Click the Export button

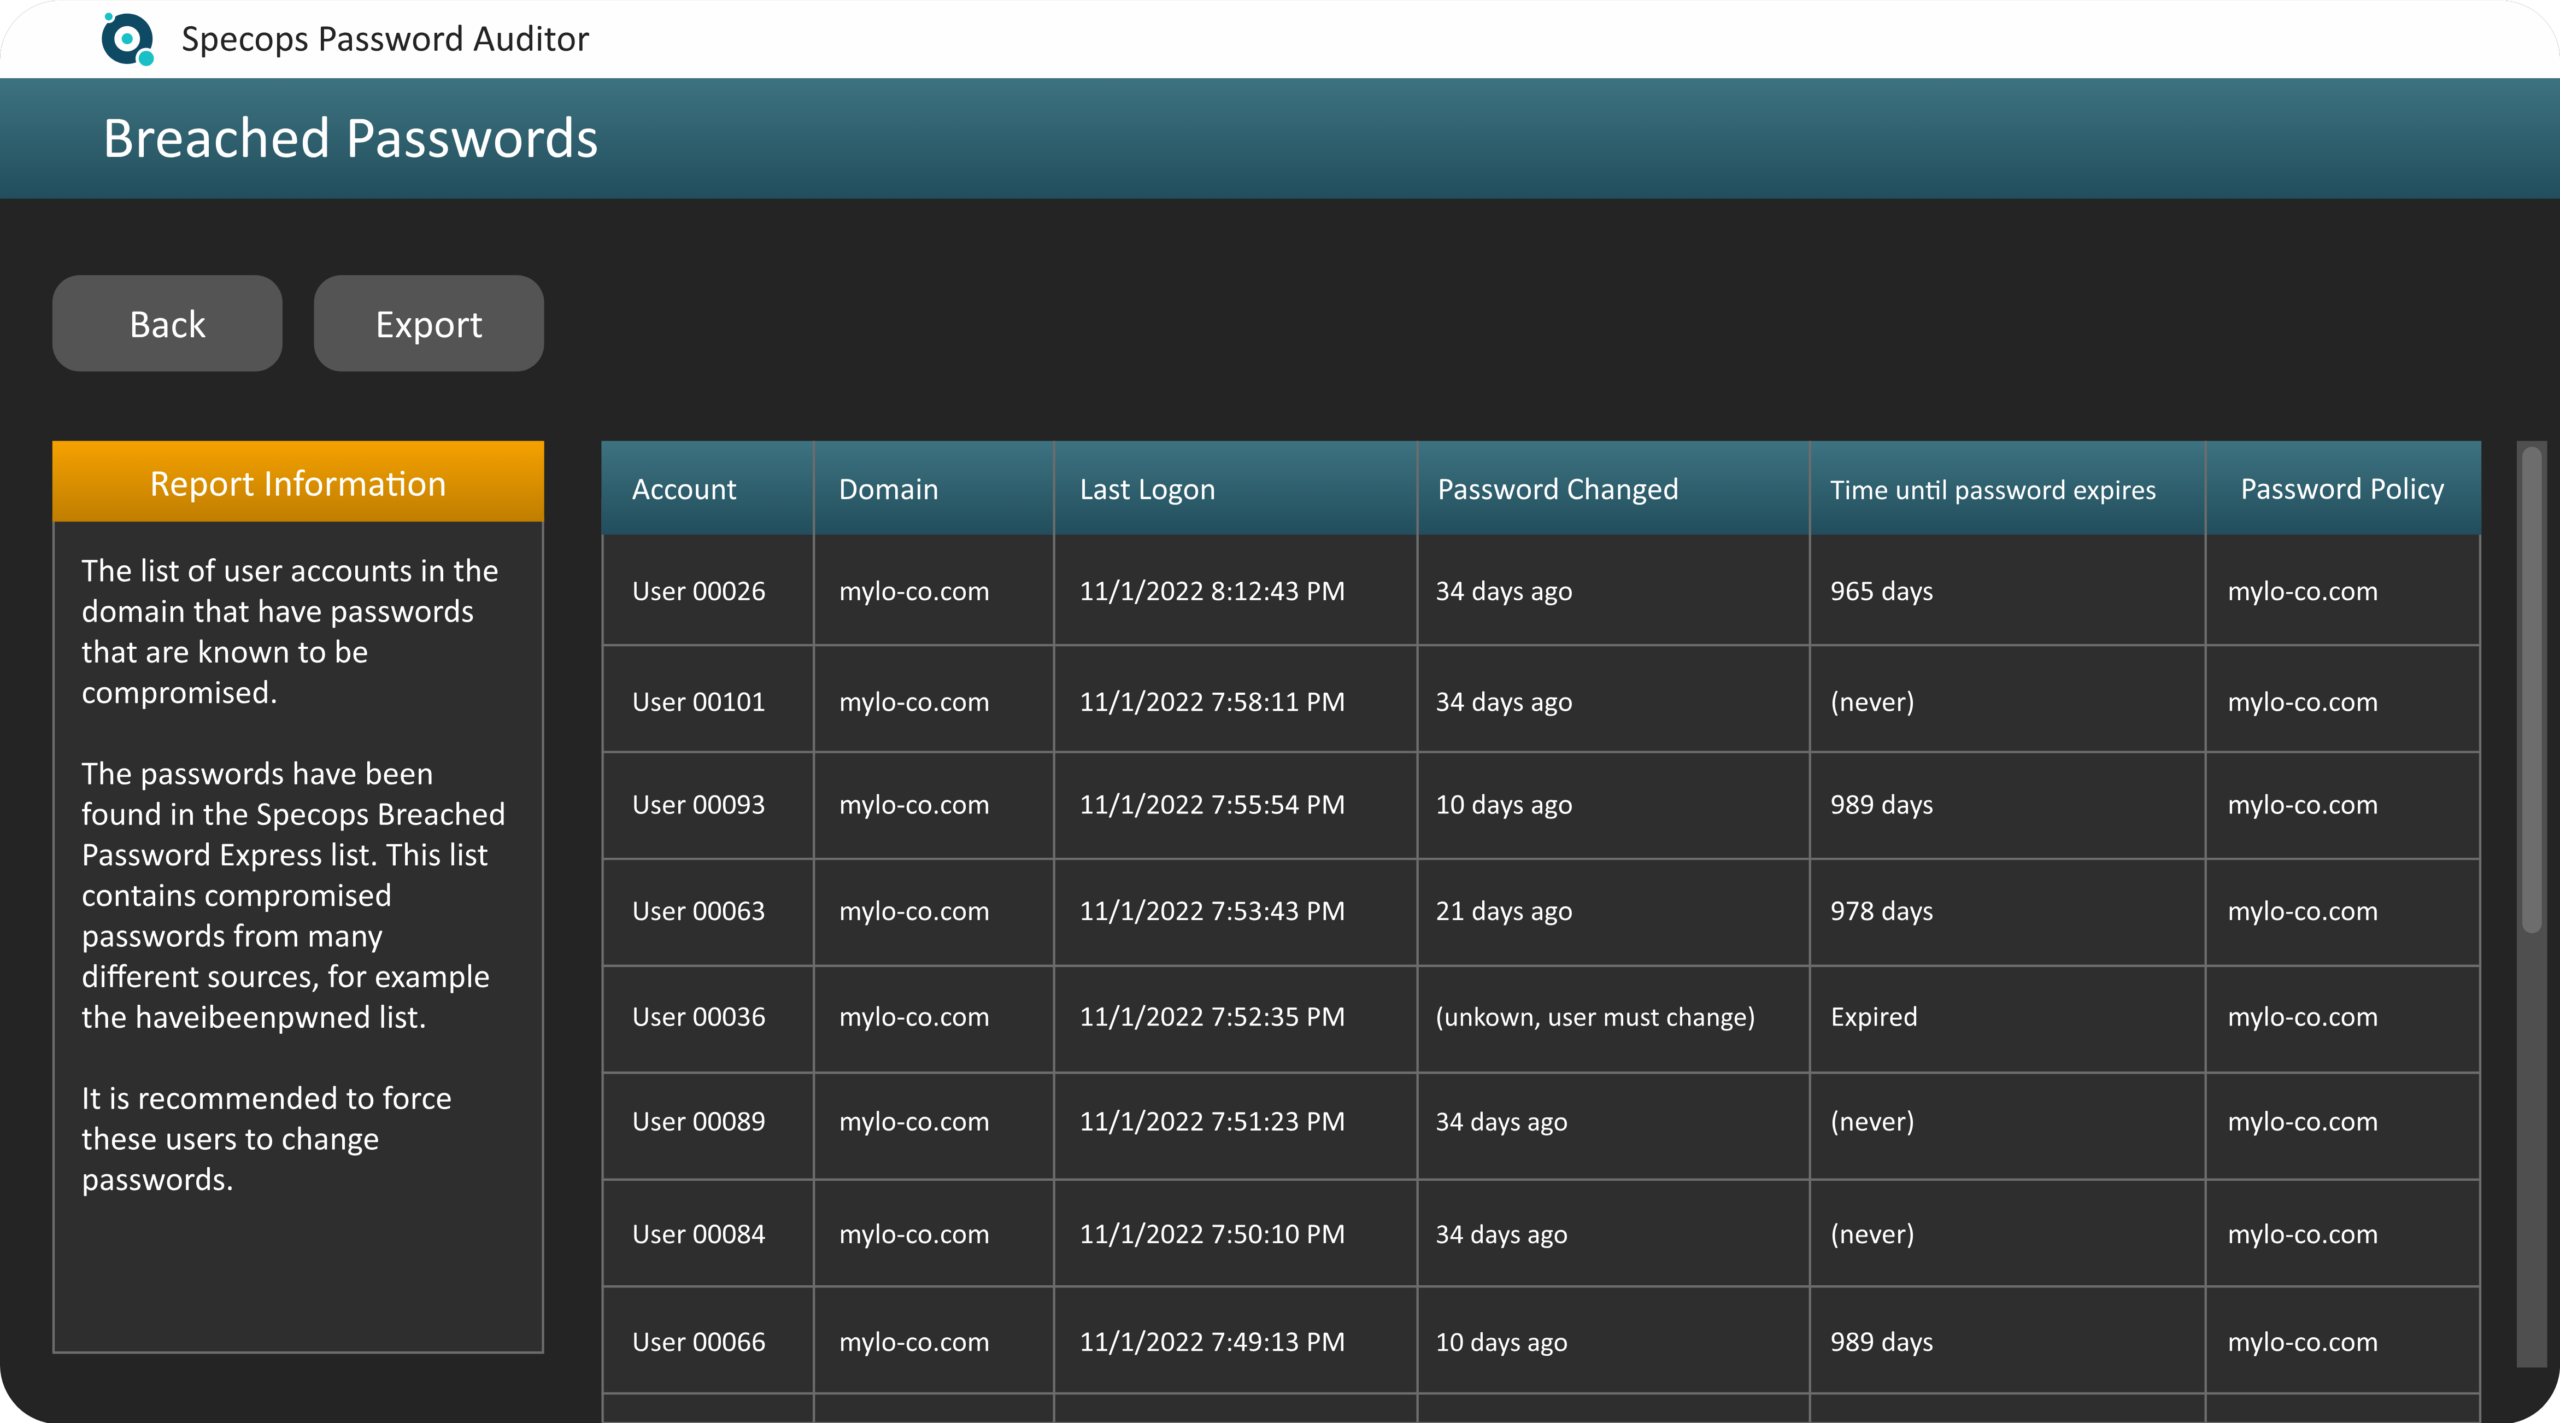coord(428,322)
